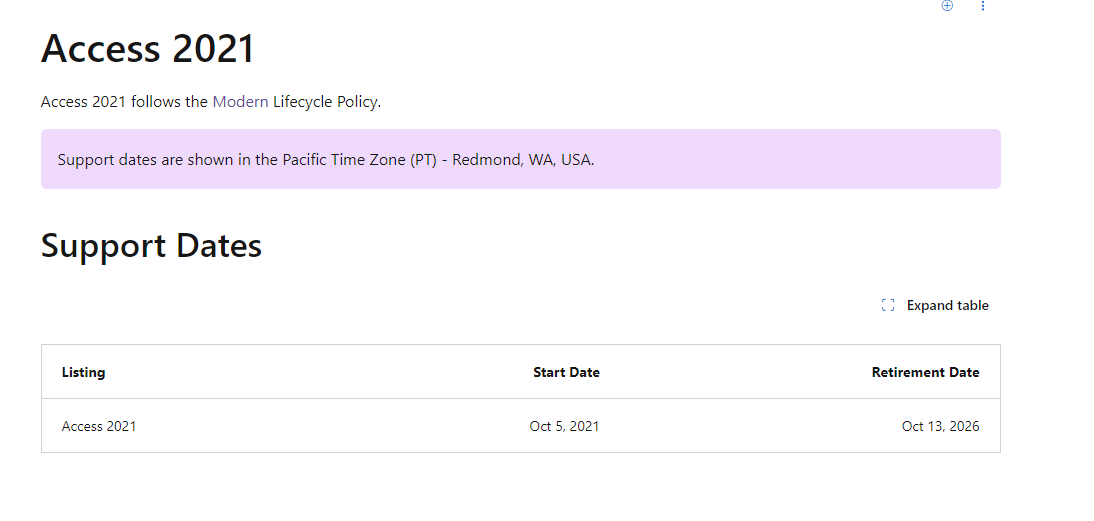Select the Listing column header
The width and height of the screenshot is (1094, 521).
pyautogui.click(x=83, y=372)
